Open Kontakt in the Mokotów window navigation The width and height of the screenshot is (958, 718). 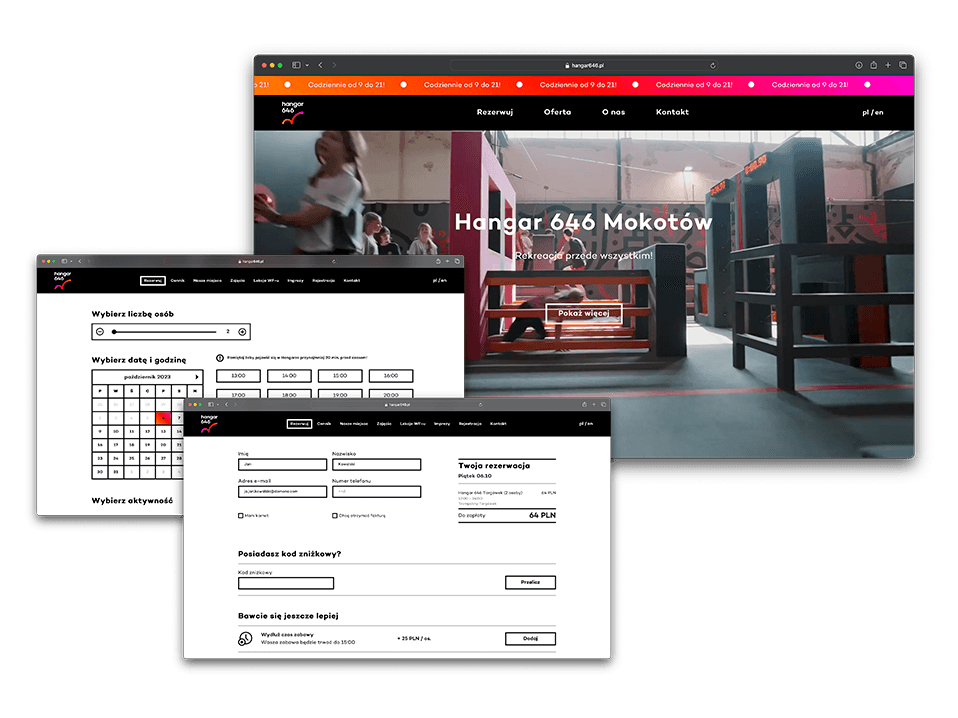coord(672,112)
